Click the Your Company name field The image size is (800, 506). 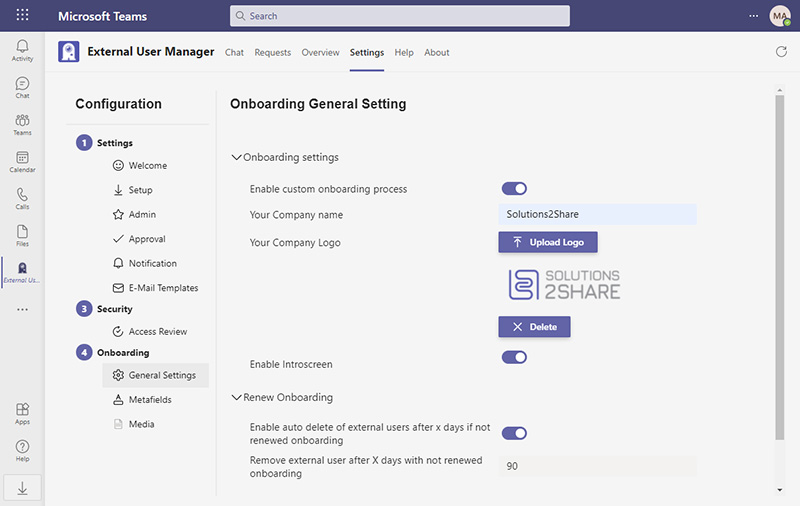pyautogui.click(x=597, y=214)
